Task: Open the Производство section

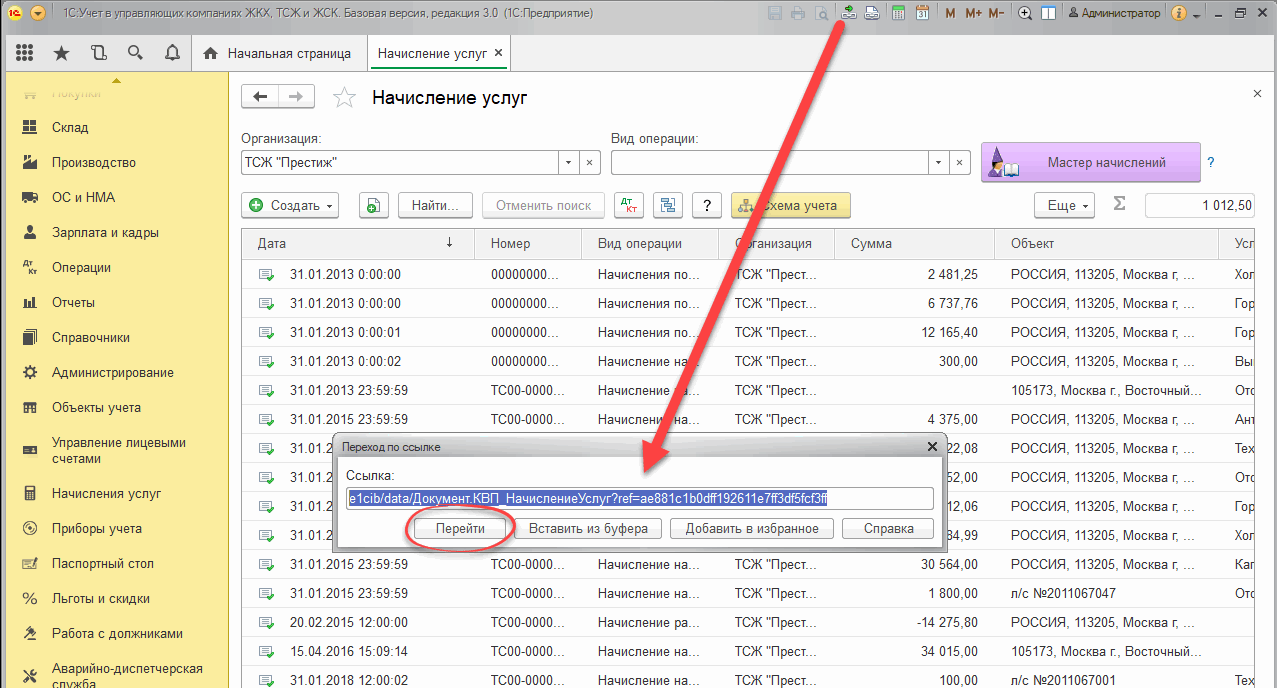Action: coord(94,162)
